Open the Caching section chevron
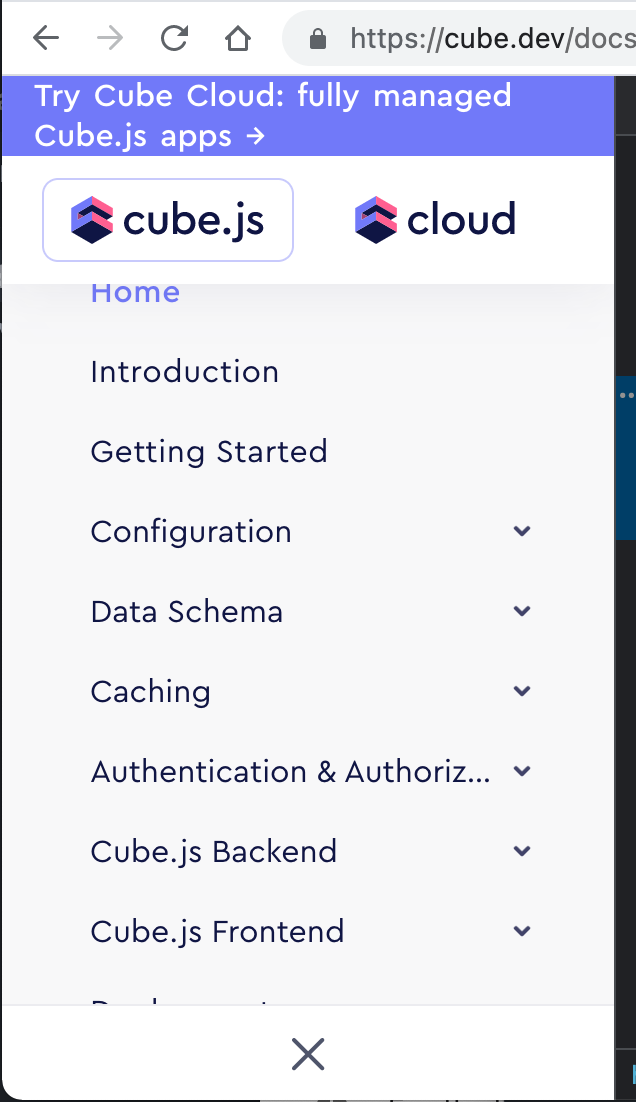 tap(521, 691)
